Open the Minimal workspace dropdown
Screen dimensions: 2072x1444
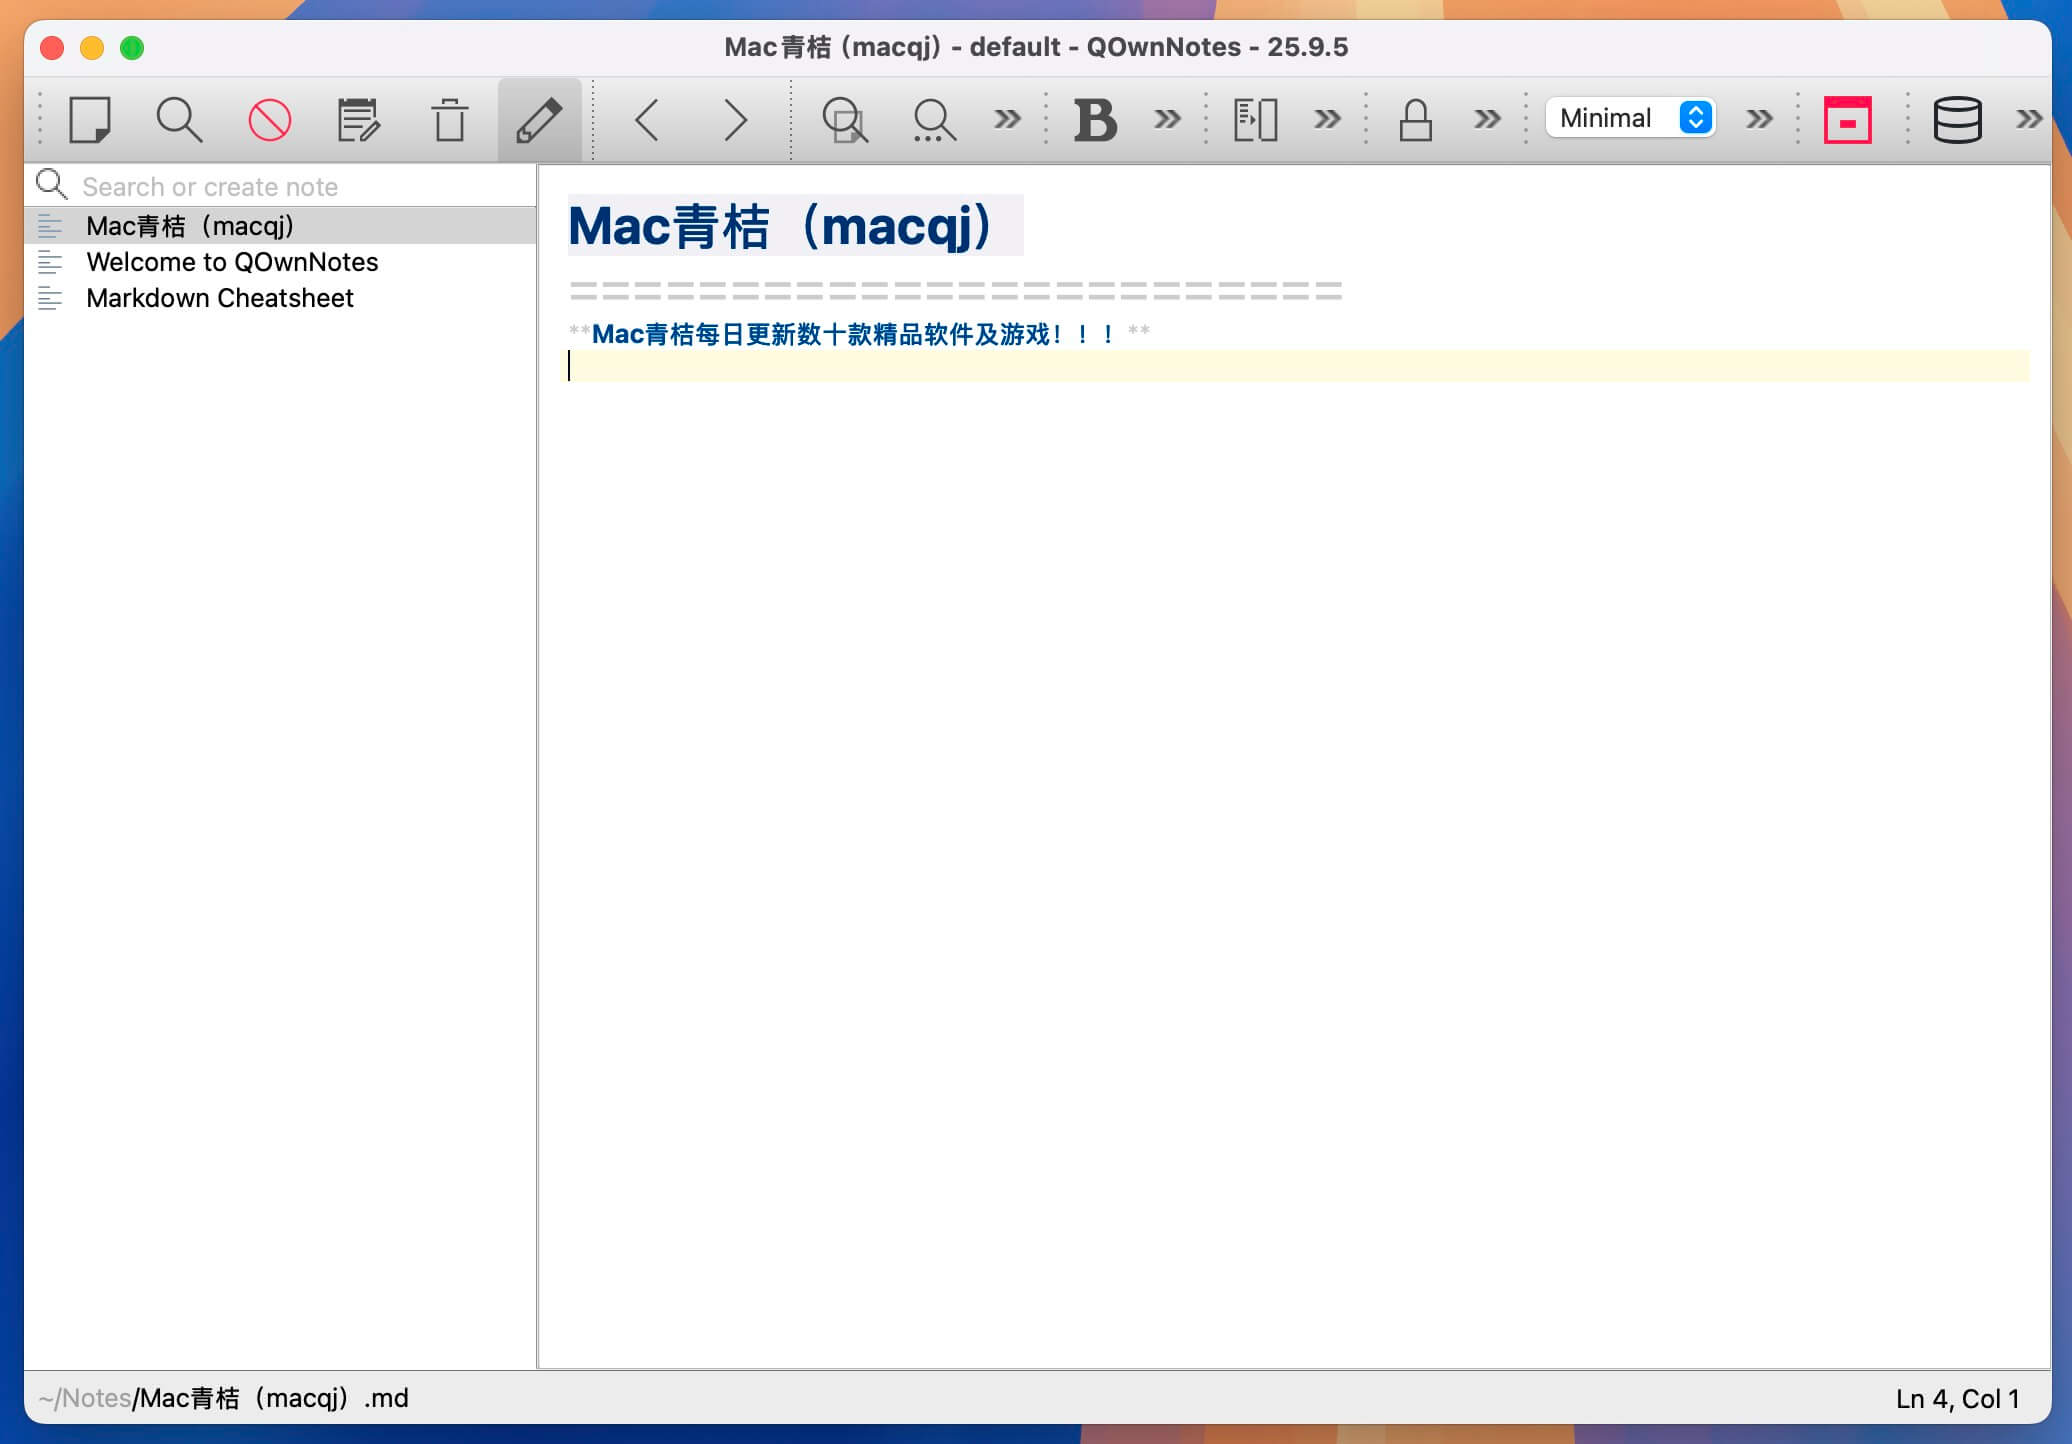pos(1630,118)
